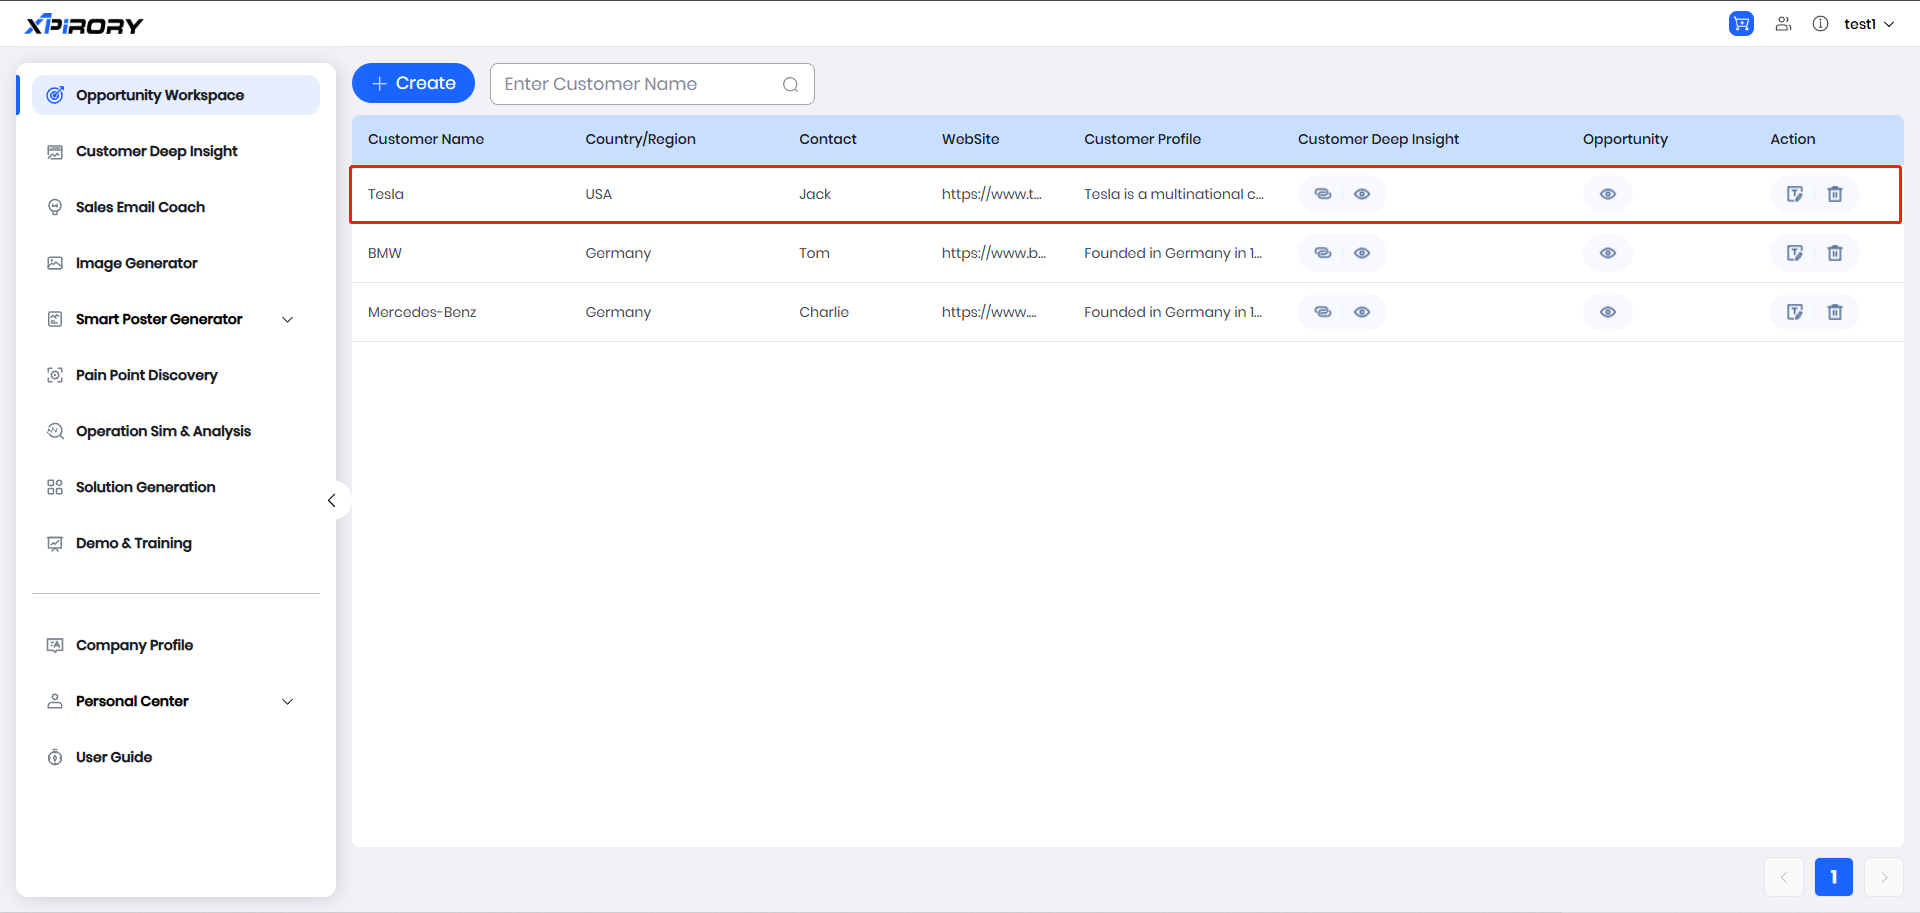Image resolution: width=1920 pixels, height=913 pixels.
Task: Select page 1 in pagination
Action: coord(1833,877)
